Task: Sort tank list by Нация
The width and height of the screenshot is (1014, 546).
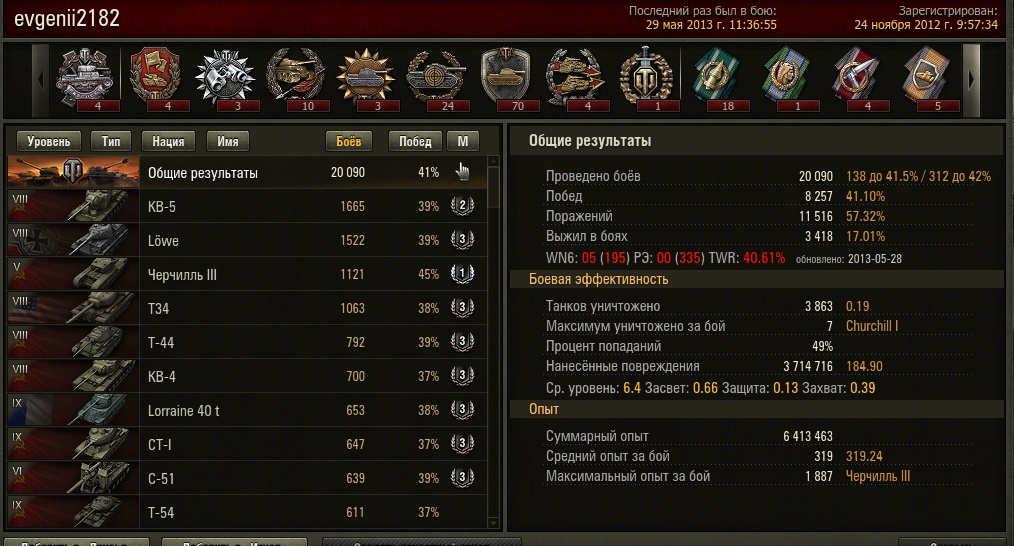Action: pyautogui.click(x=168, y=141)
